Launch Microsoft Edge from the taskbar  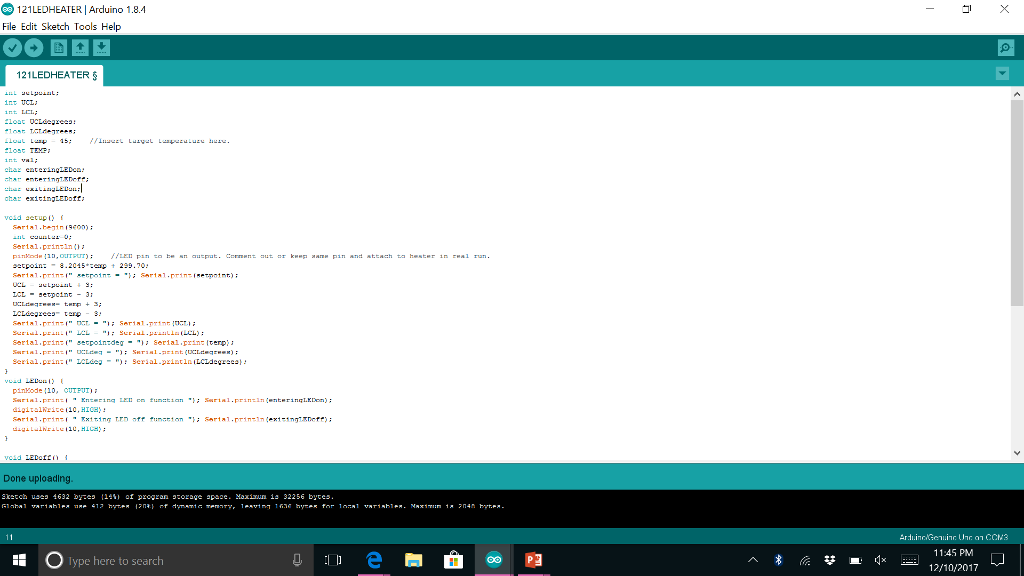click(374, 561)
